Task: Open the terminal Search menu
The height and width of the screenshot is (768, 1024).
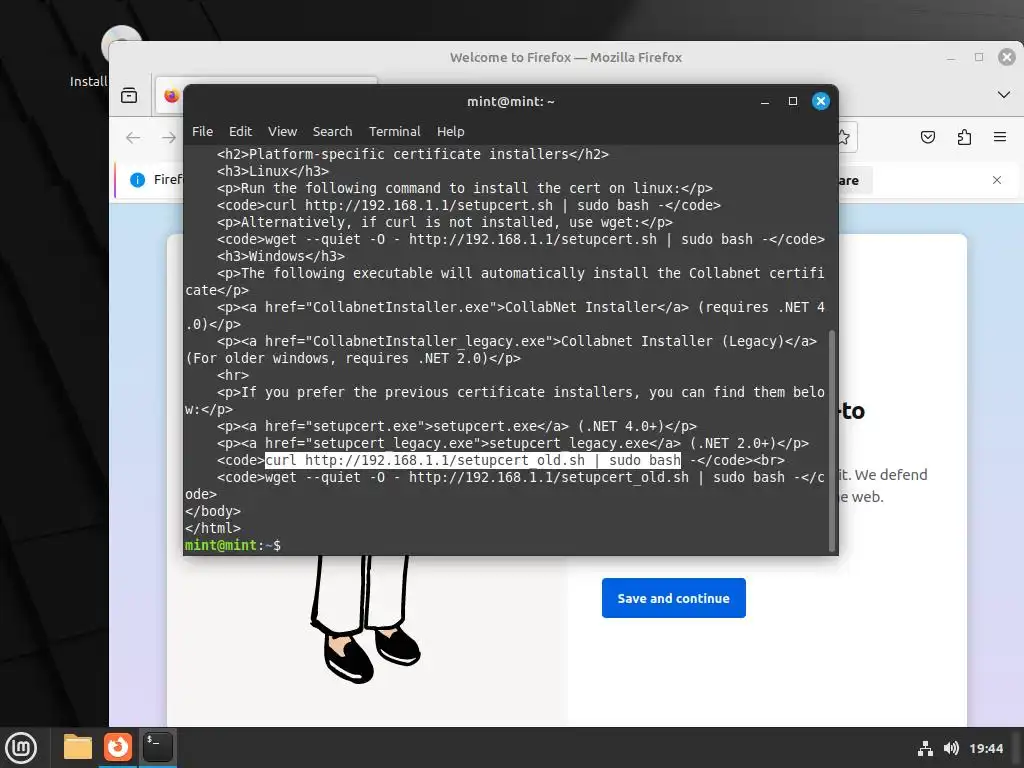Action: 332,131
